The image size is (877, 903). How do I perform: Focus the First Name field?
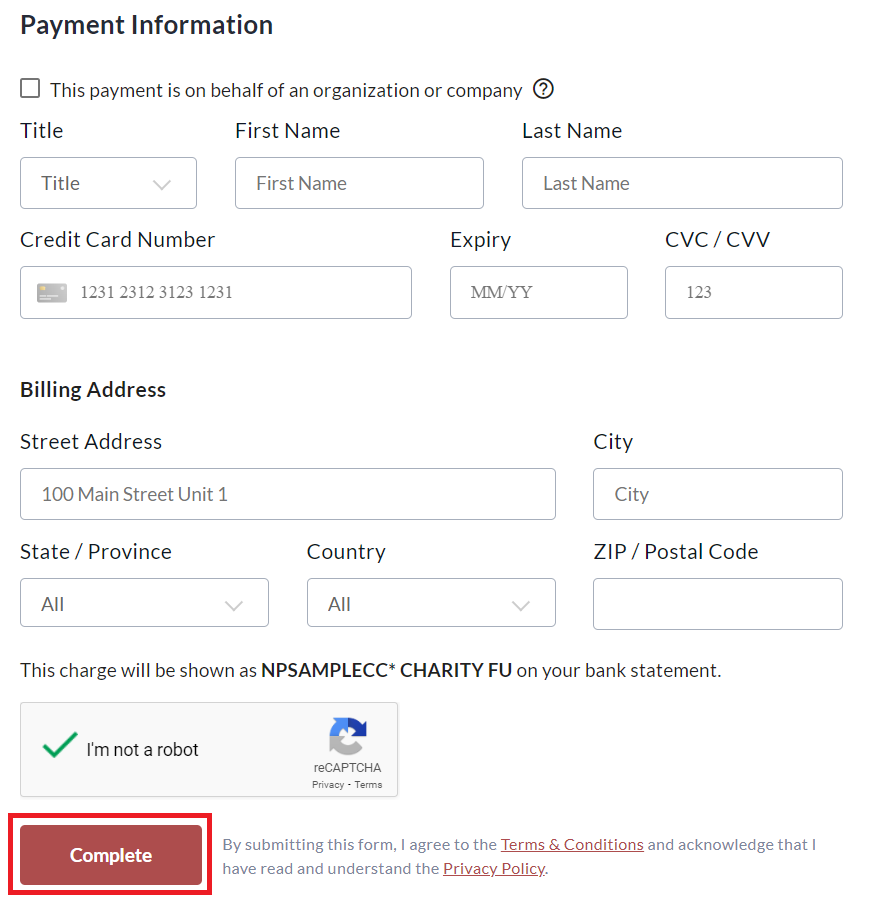click(x=359, y=183)
